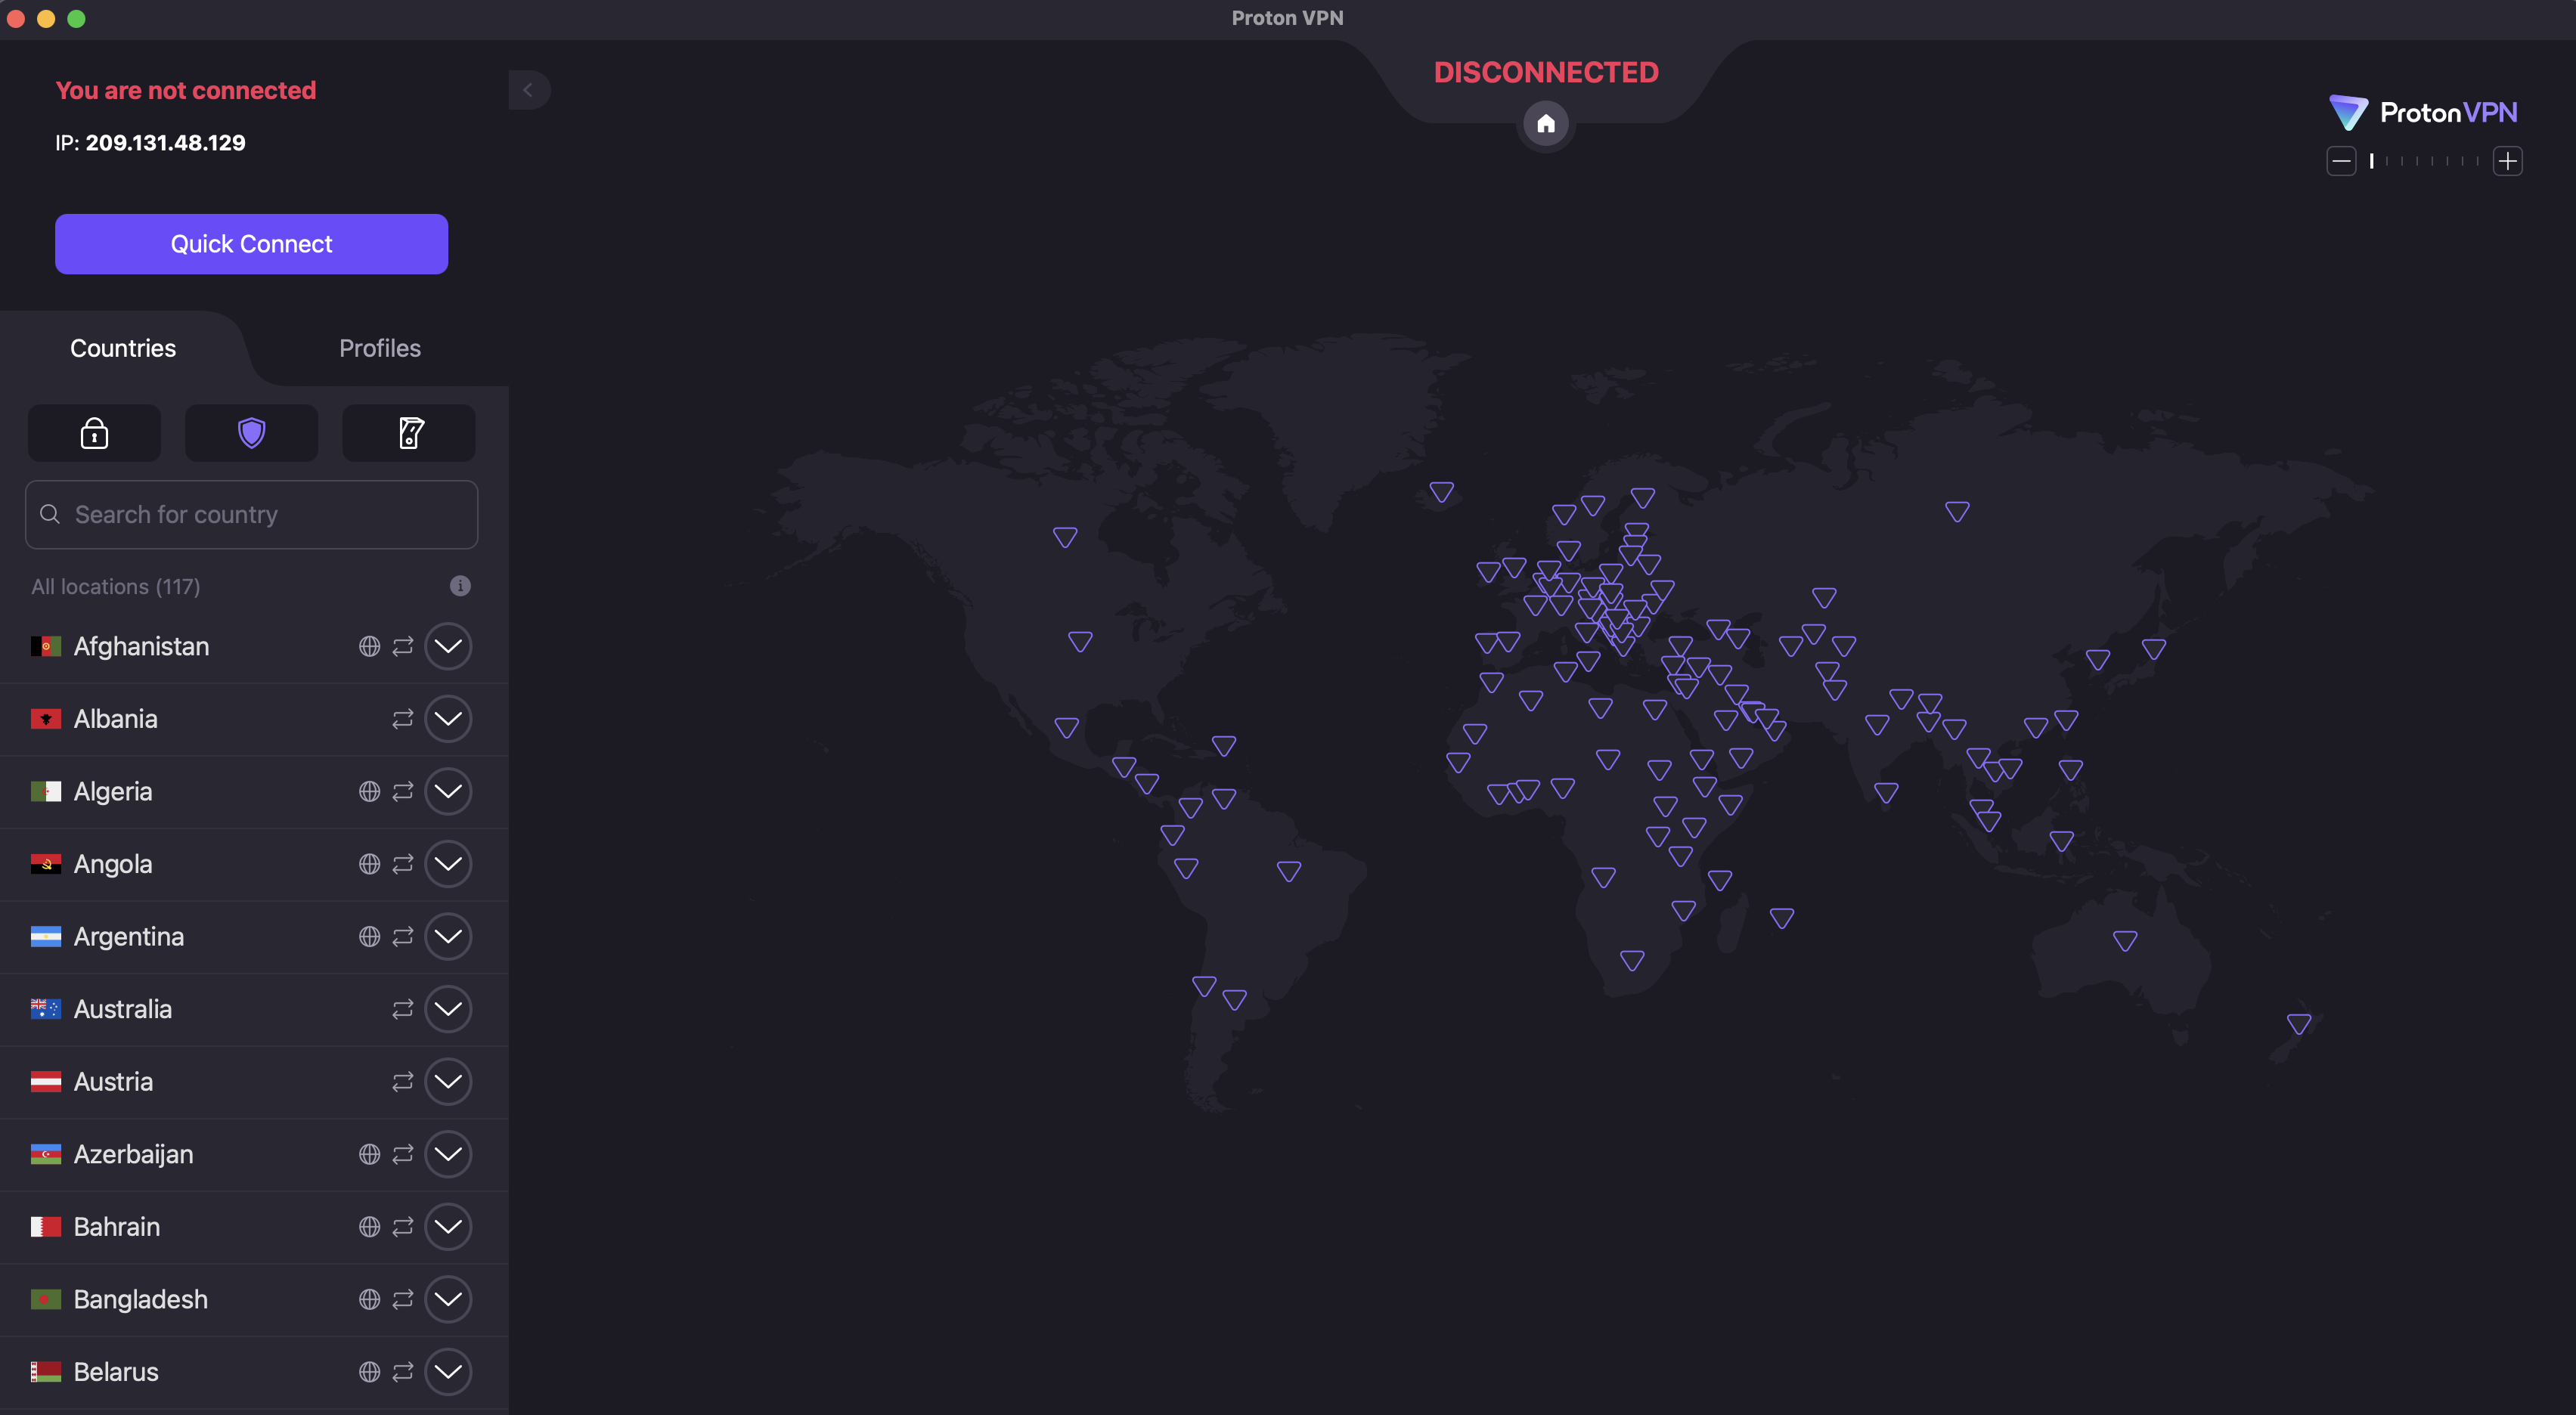Expand the Afghanistan server list
The width and height of the screenshot is (2576, 1415).
click(448, 646)
